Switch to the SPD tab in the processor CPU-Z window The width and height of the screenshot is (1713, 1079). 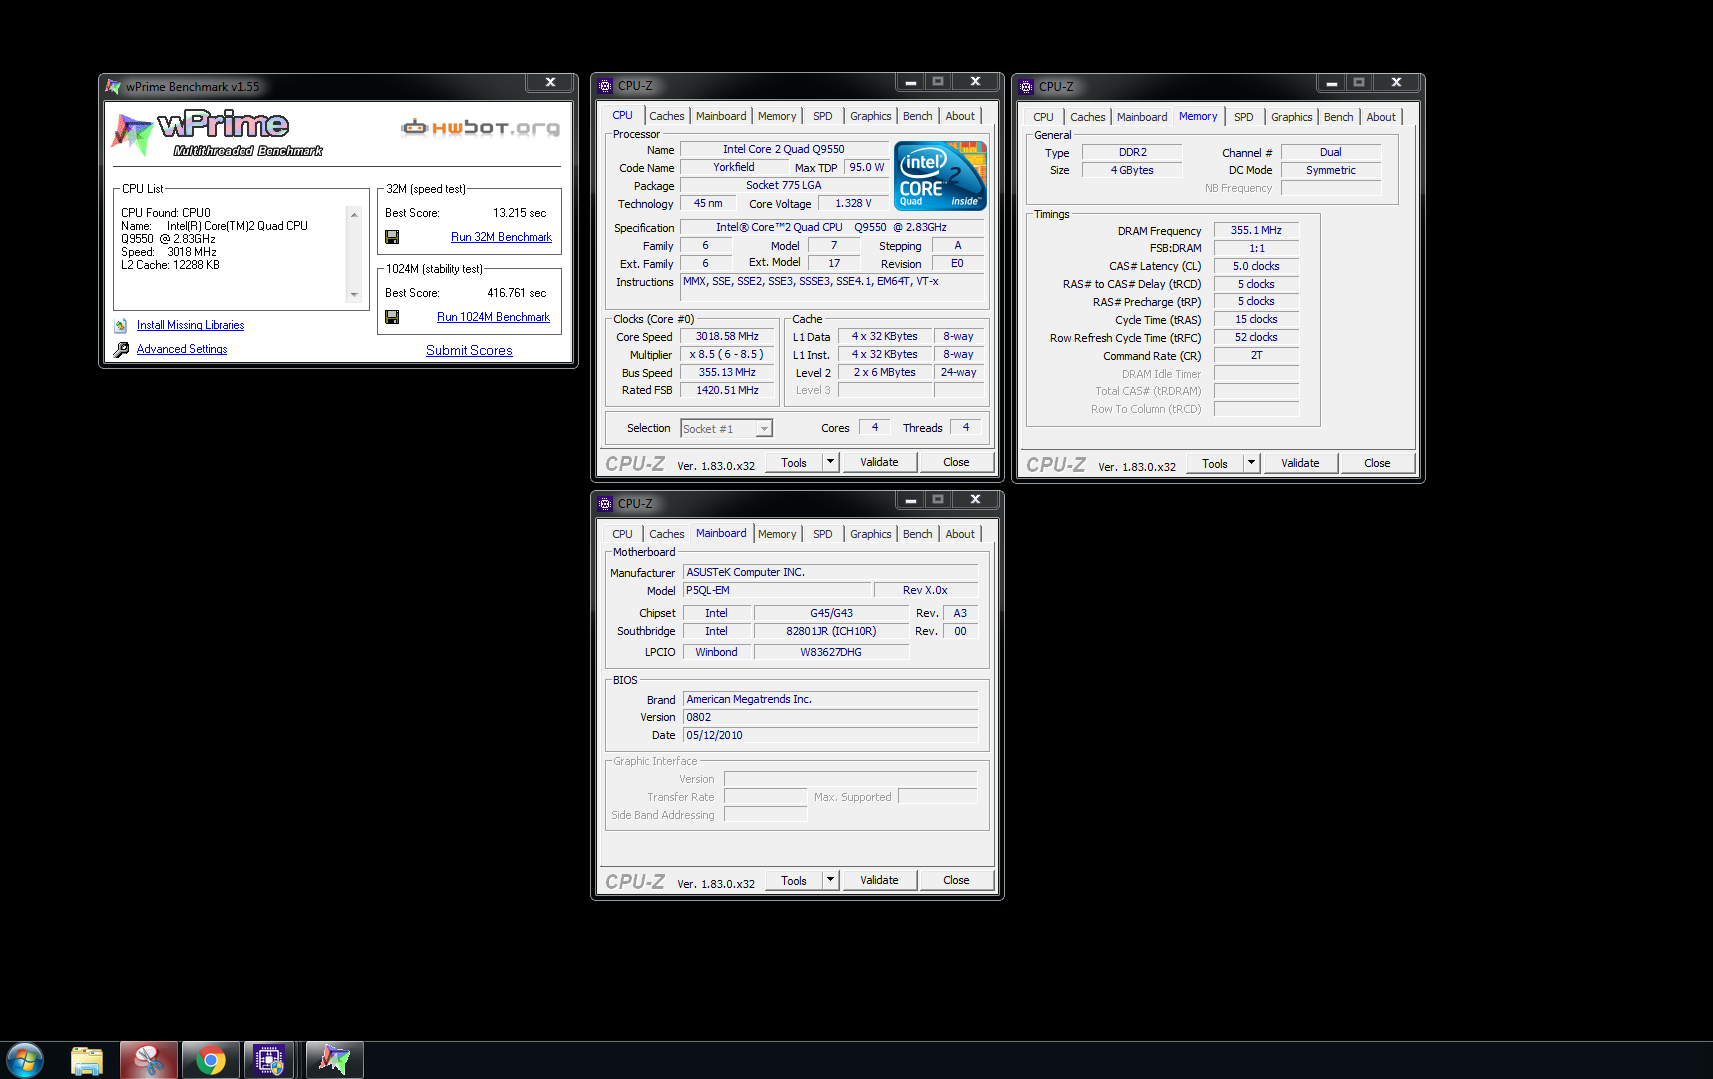click(822, 116)
